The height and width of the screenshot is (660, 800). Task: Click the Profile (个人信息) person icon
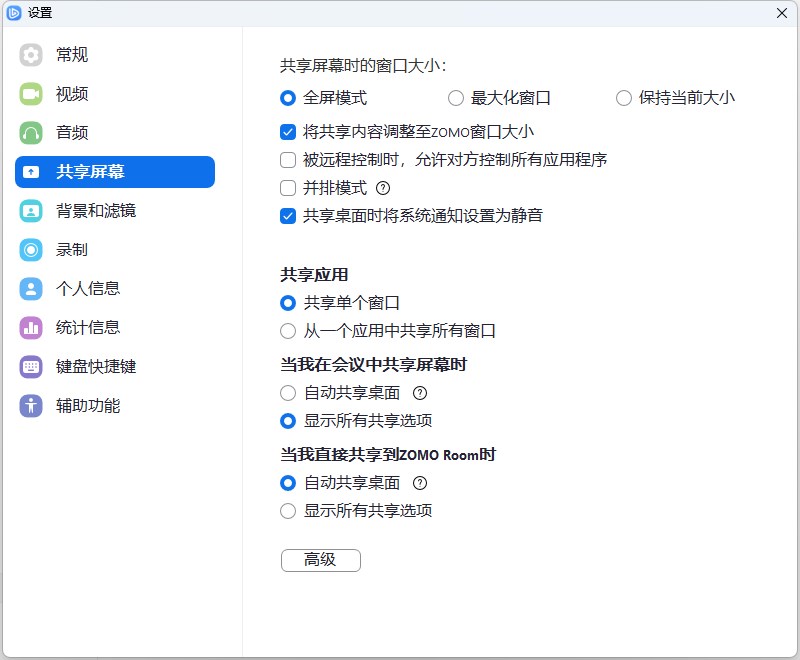31,289
